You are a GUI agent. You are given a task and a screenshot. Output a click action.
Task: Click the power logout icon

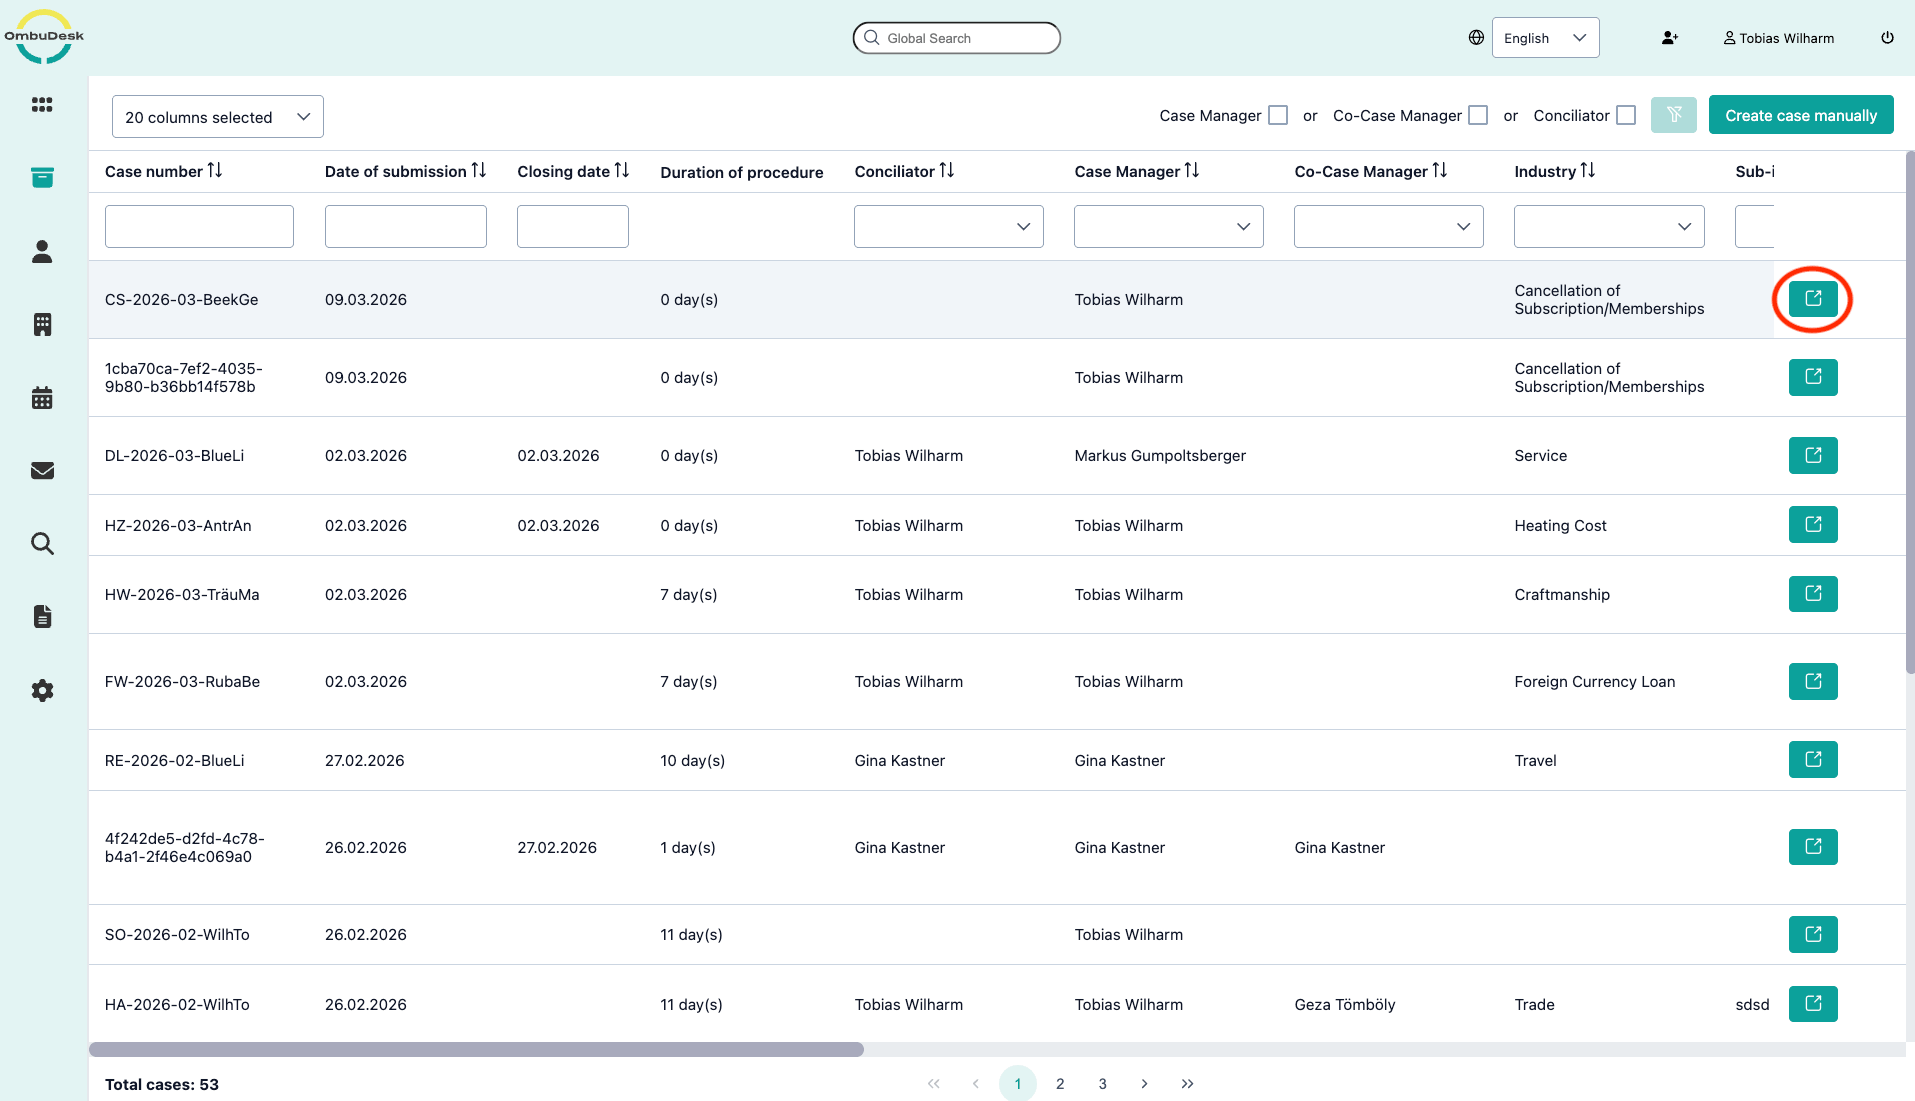click(1887, 38)
